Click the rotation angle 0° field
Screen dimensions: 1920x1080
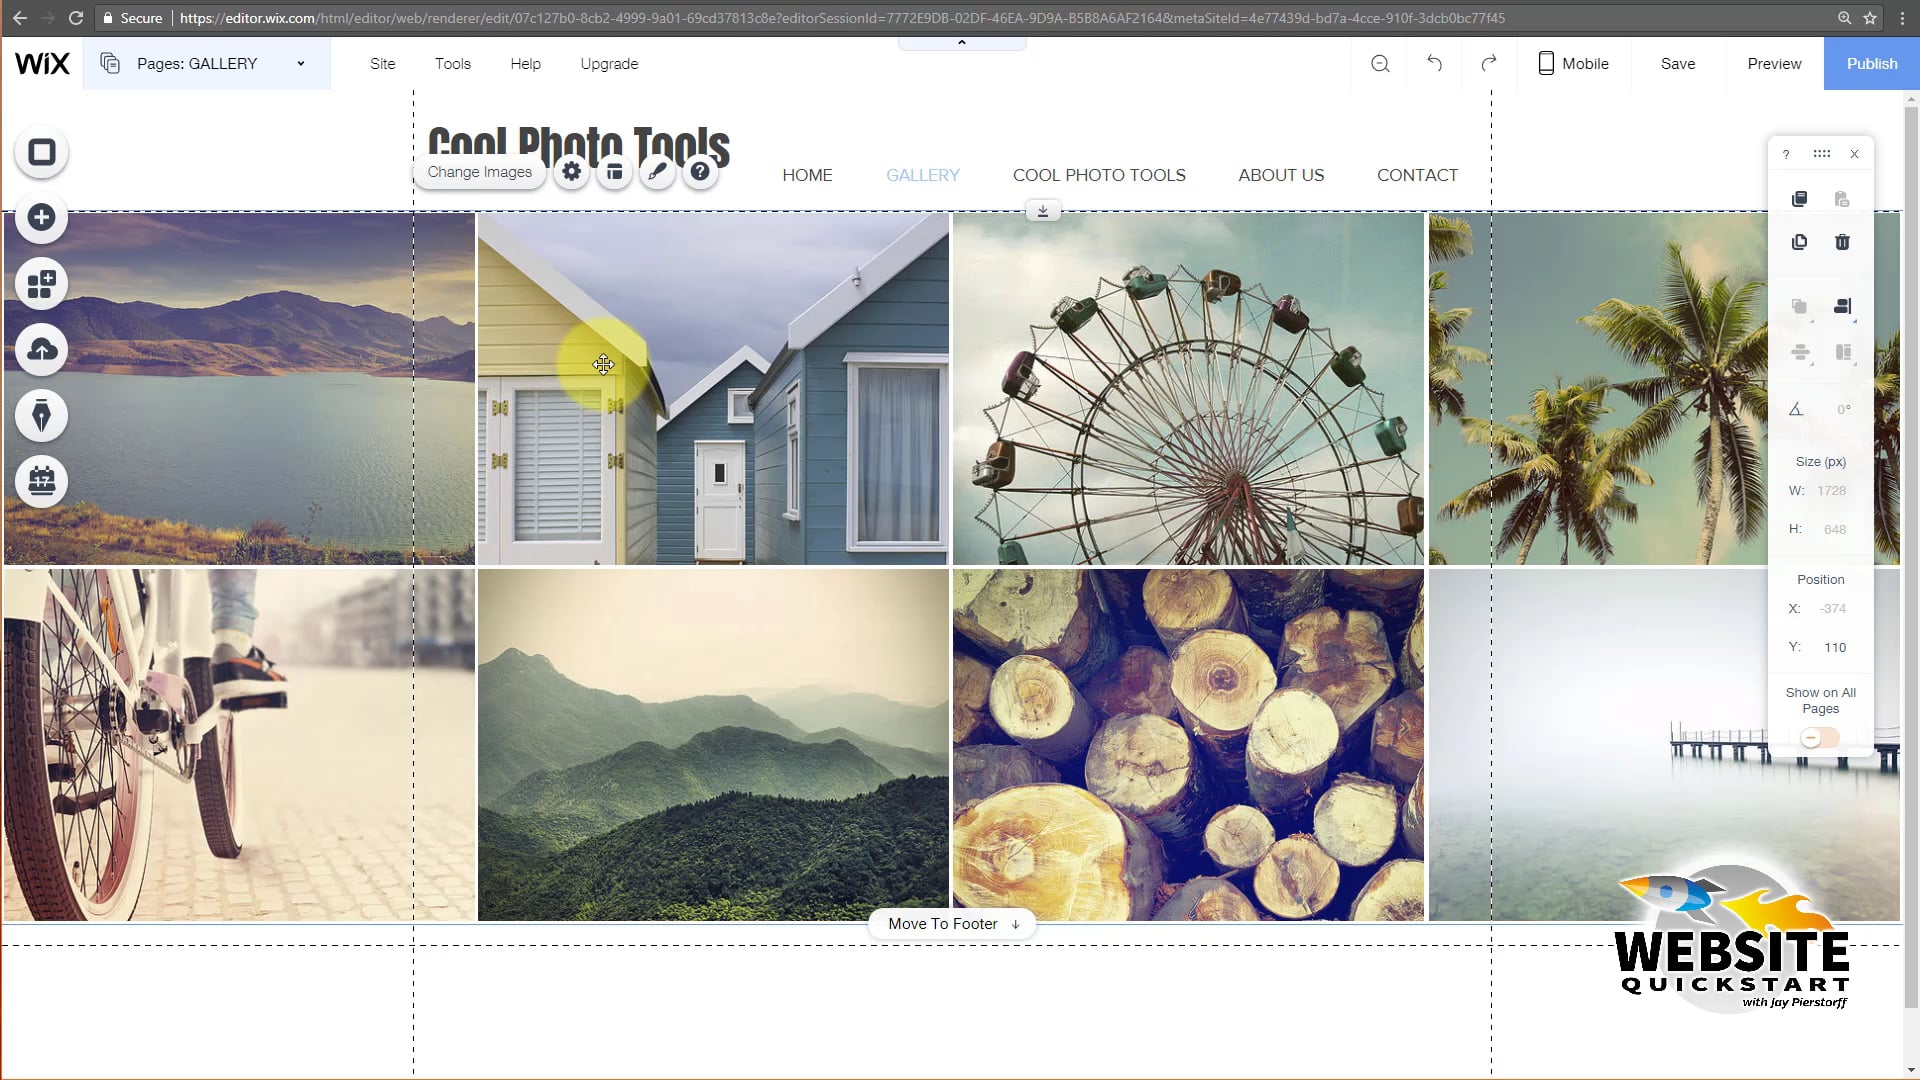click(x=1843, y=408)
